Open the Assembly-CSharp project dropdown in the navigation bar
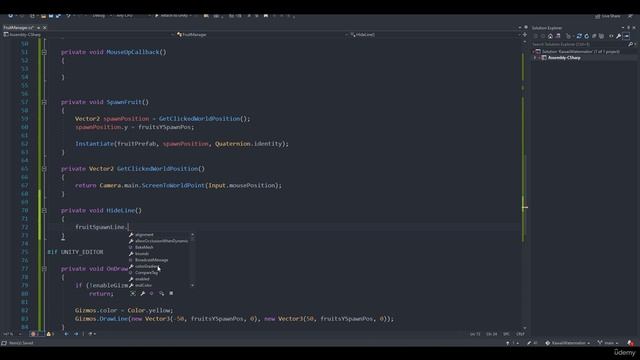This screenshot has height=360, width=640. [x=88, y=35]
